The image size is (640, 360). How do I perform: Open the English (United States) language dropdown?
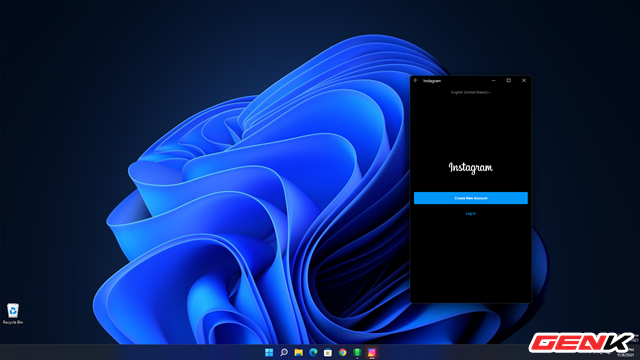click(x=471, y=93)
